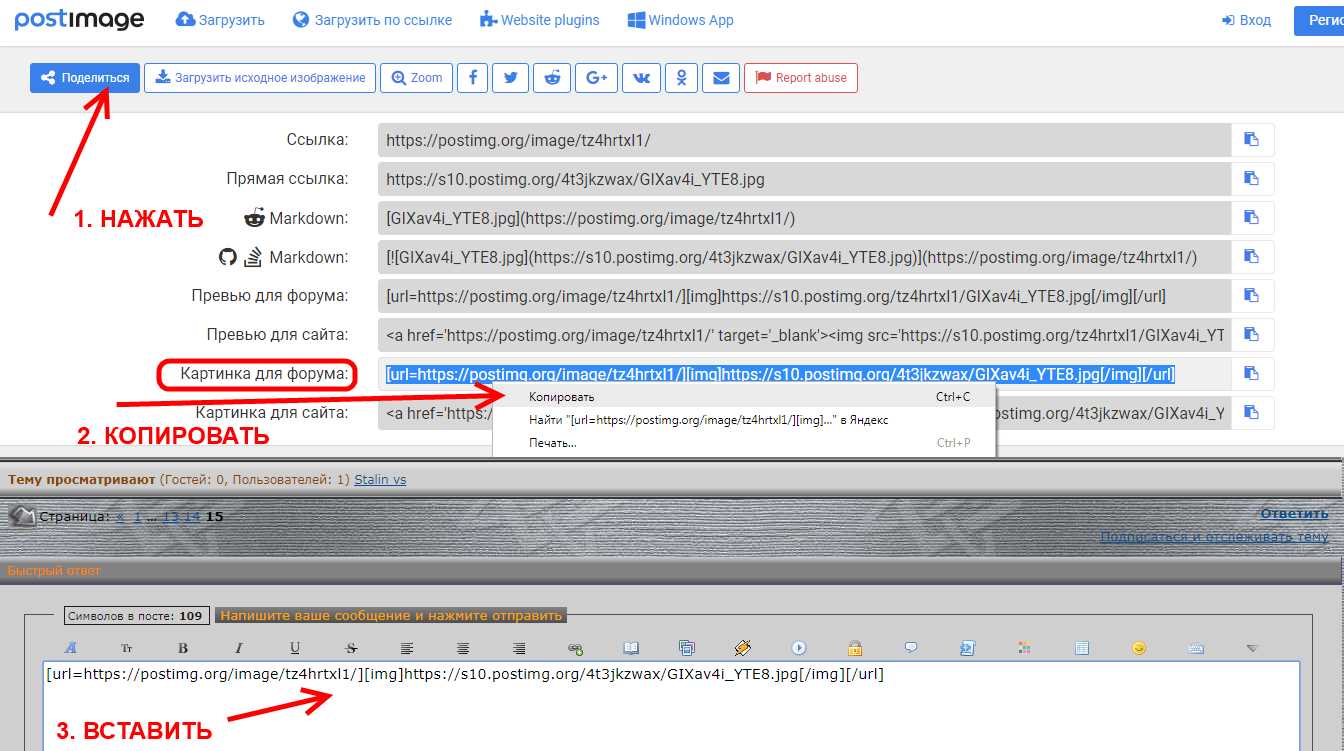Expand extra editor tools down arrow
The image size is (1344, 751).
1252,648
